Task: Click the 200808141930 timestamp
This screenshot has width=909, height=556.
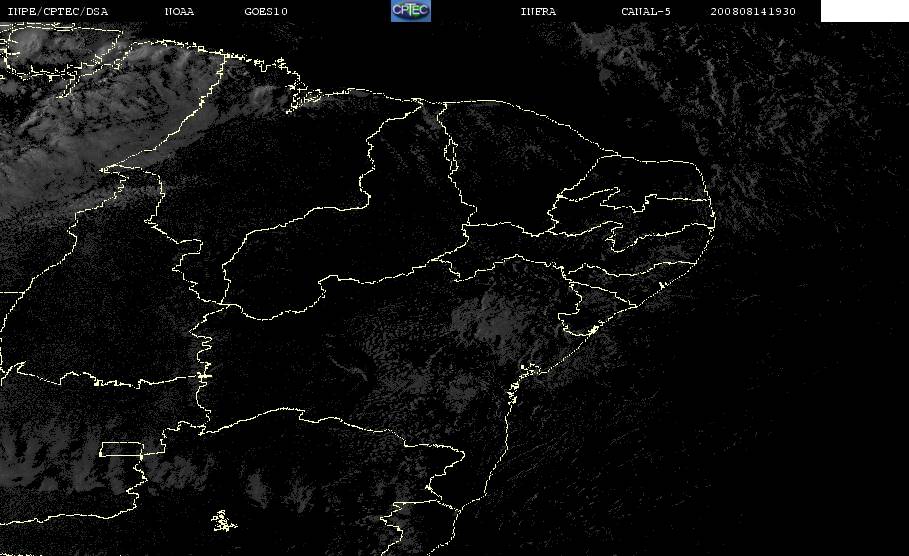Action: point(753,12)
